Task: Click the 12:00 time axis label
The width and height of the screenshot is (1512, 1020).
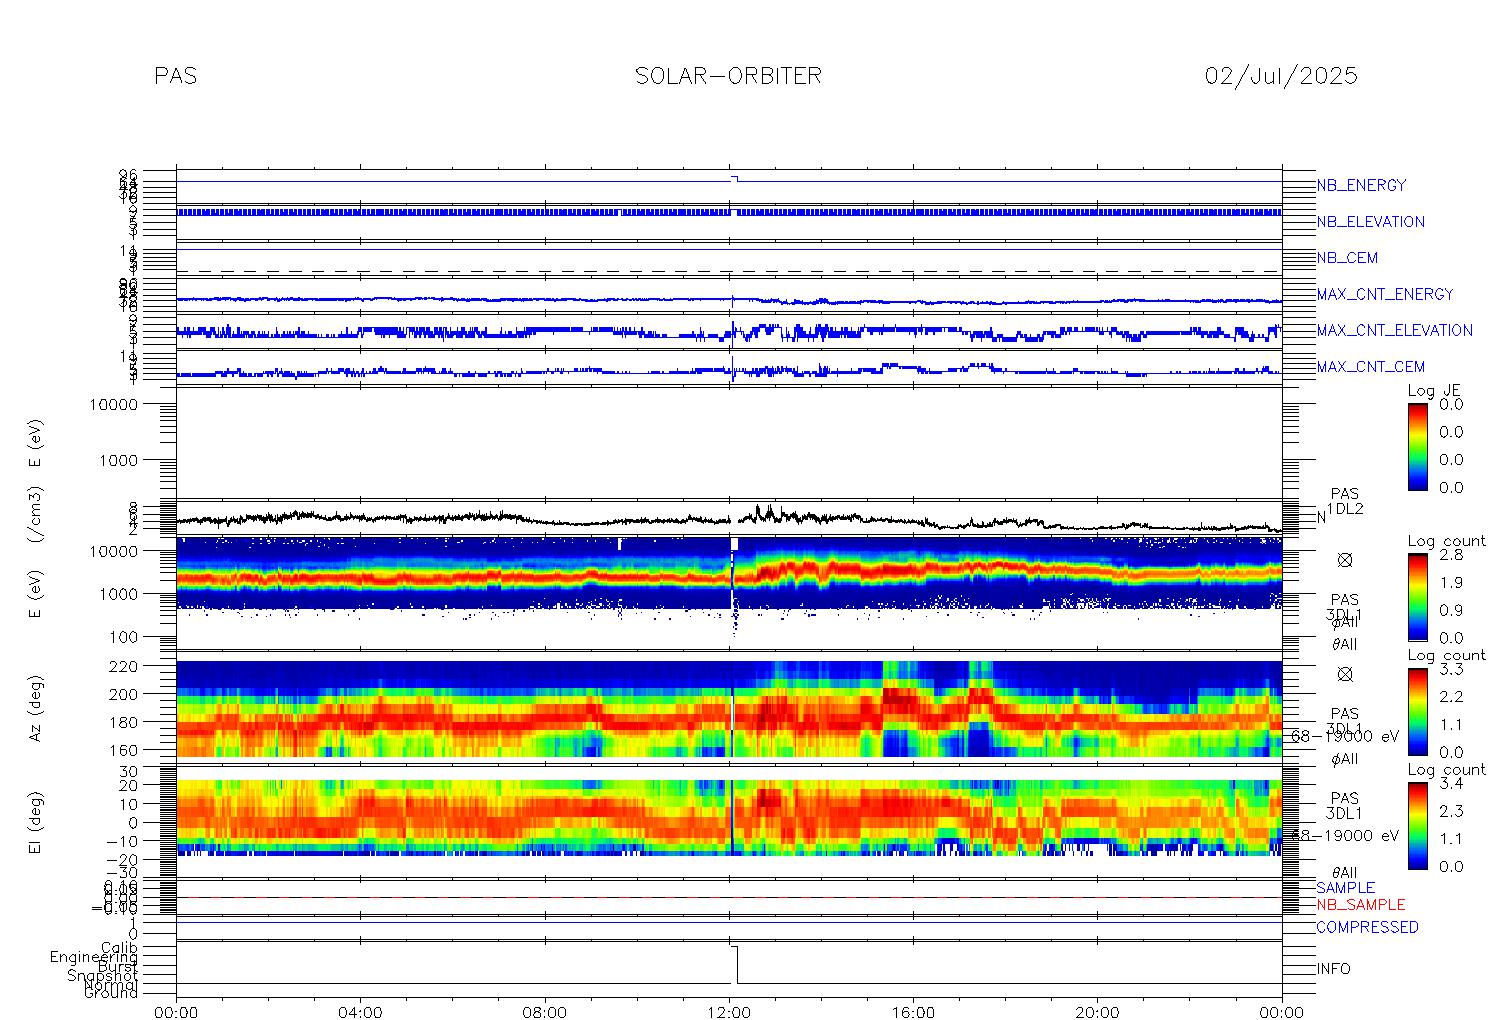Action: click(729, 1012)
